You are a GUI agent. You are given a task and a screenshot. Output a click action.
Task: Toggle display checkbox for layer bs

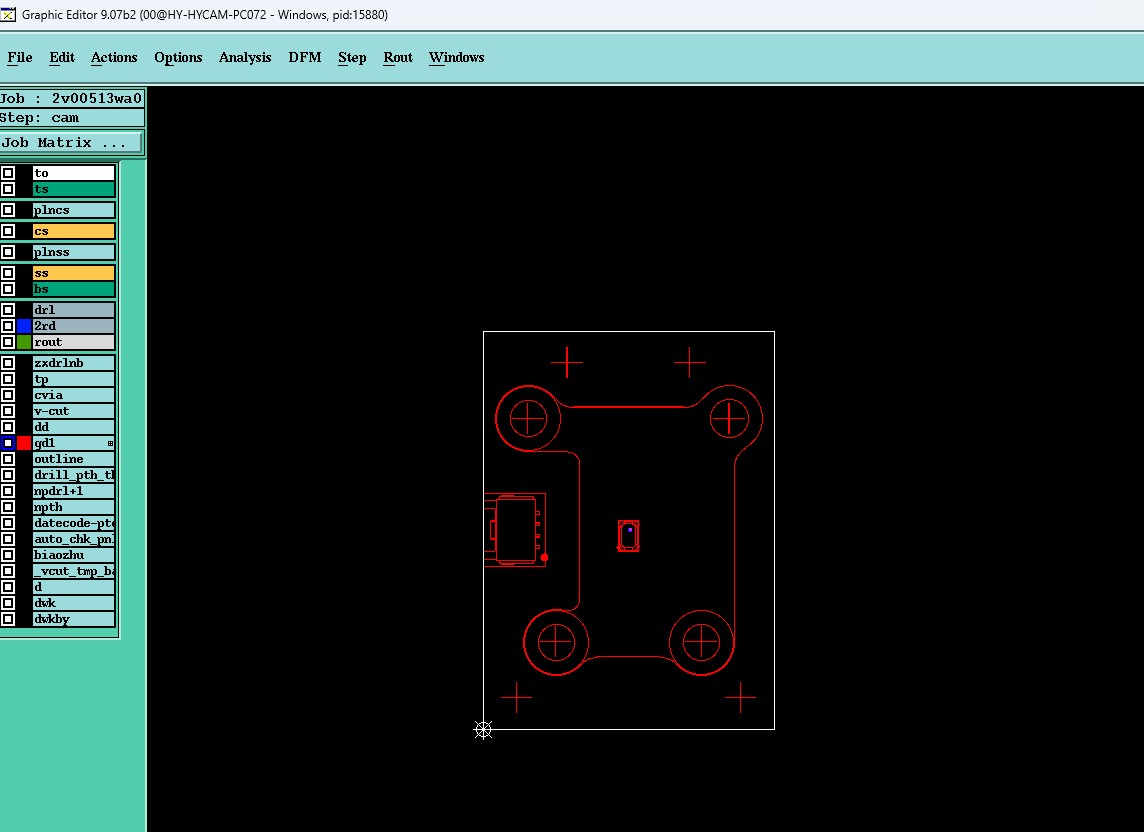click(x=8, y=289)
